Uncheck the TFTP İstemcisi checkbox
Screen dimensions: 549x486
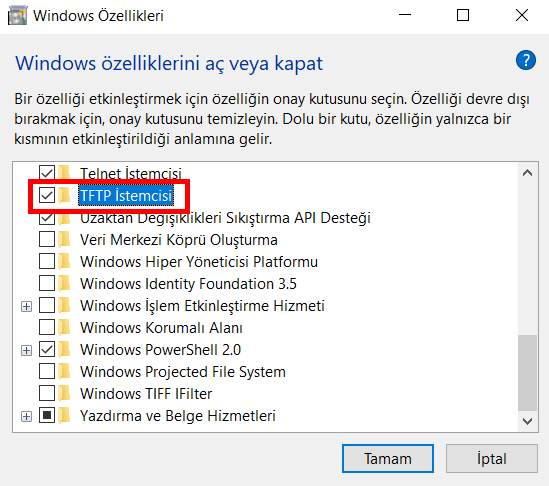[x=47, y=195]
